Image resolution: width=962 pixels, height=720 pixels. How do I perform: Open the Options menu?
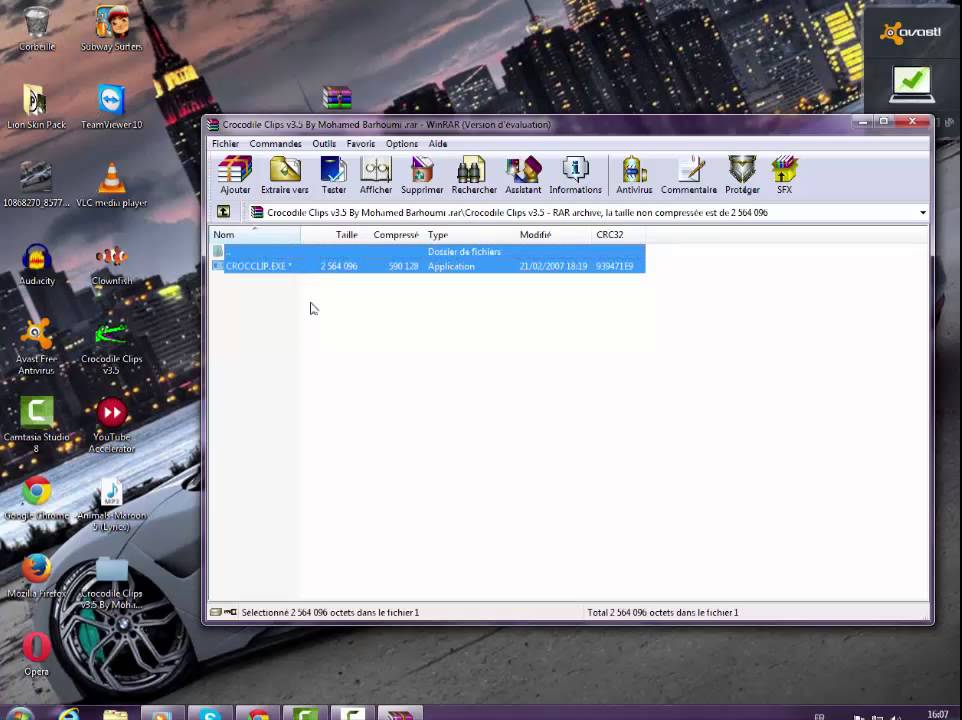pos(402,144)
